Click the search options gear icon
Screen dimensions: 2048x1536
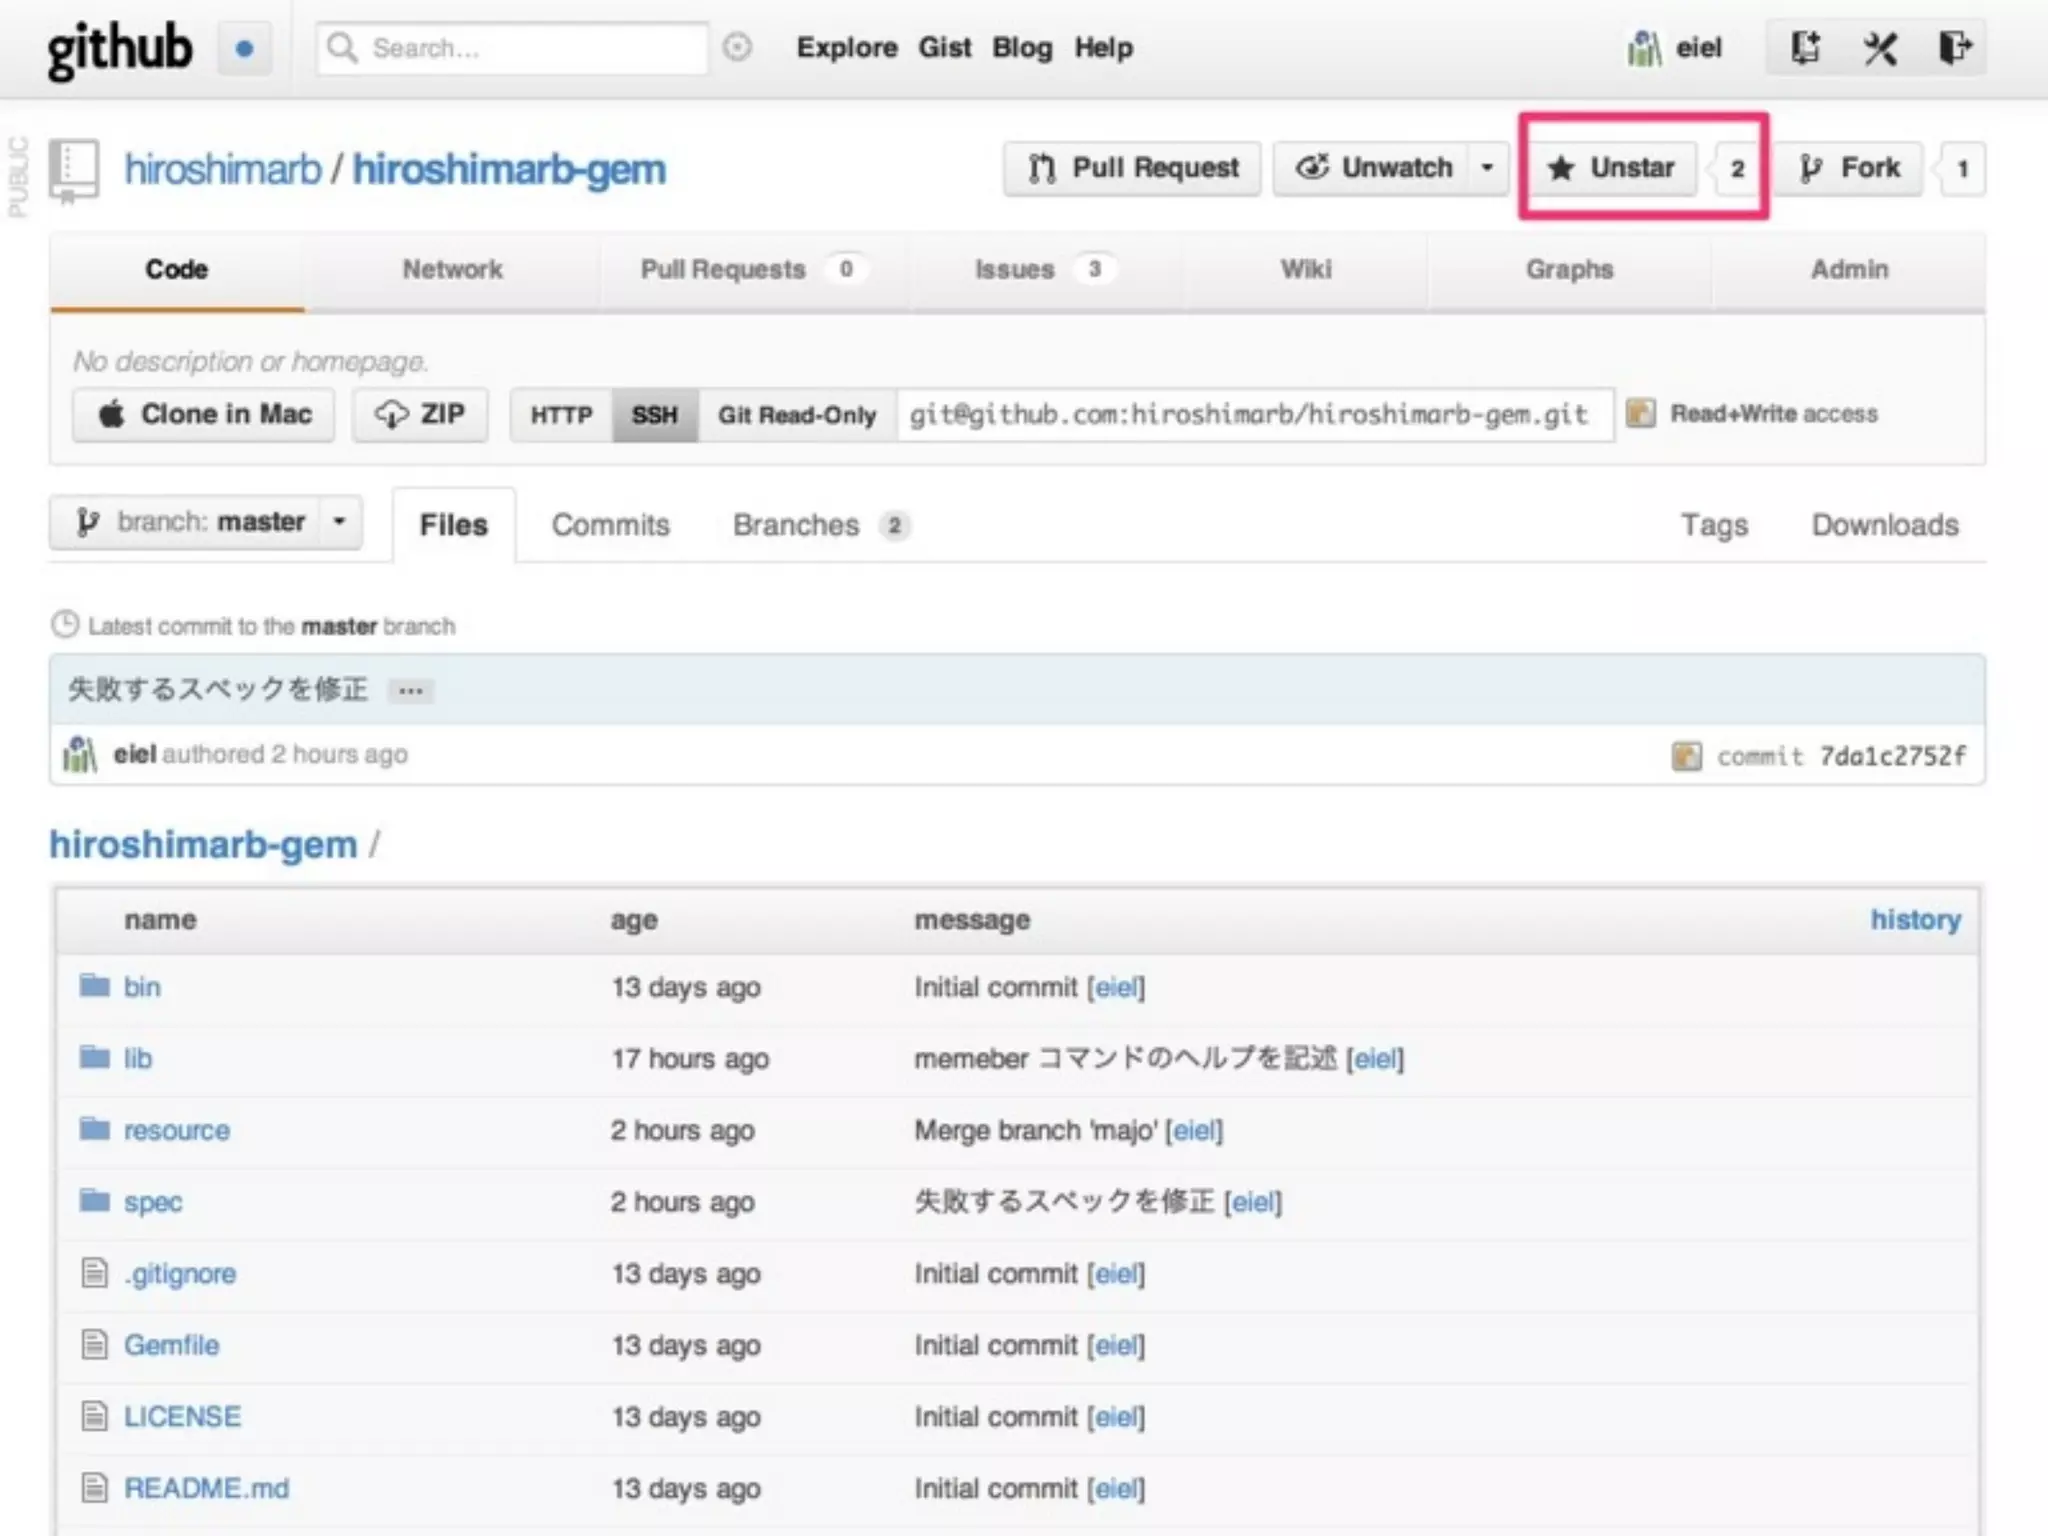click(737, 47)
